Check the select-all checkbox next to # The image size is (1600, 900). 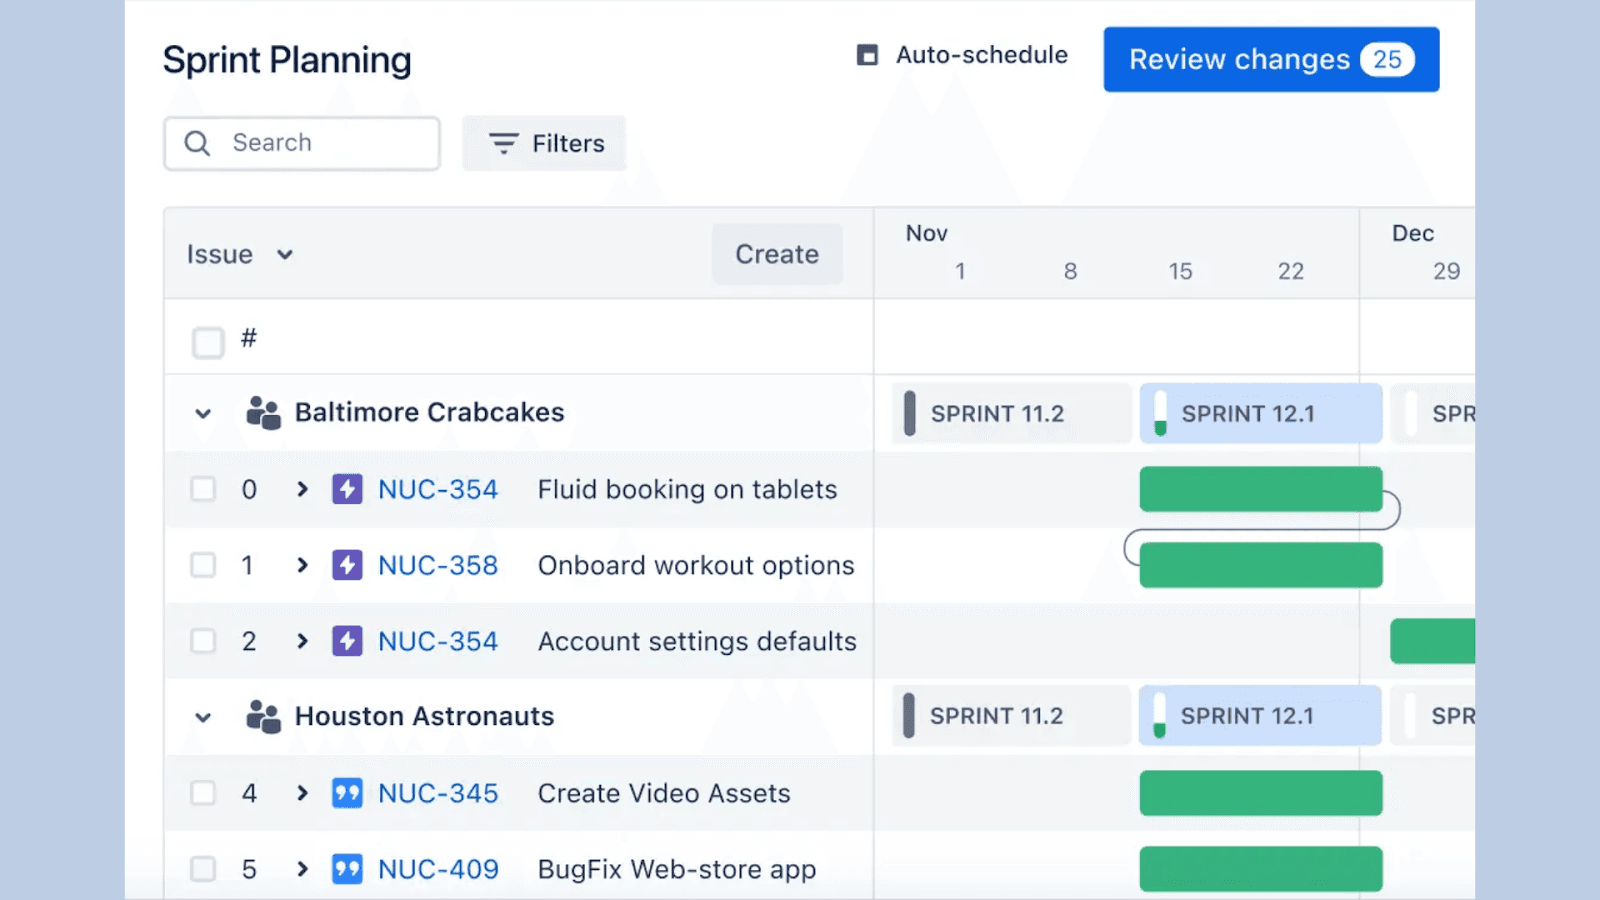pos(208,342)
